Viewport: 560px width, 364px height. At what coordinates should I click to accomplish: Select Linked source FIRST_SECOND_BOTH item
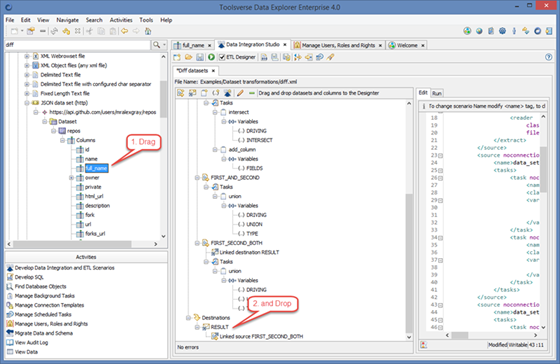(x=261, y=336)
